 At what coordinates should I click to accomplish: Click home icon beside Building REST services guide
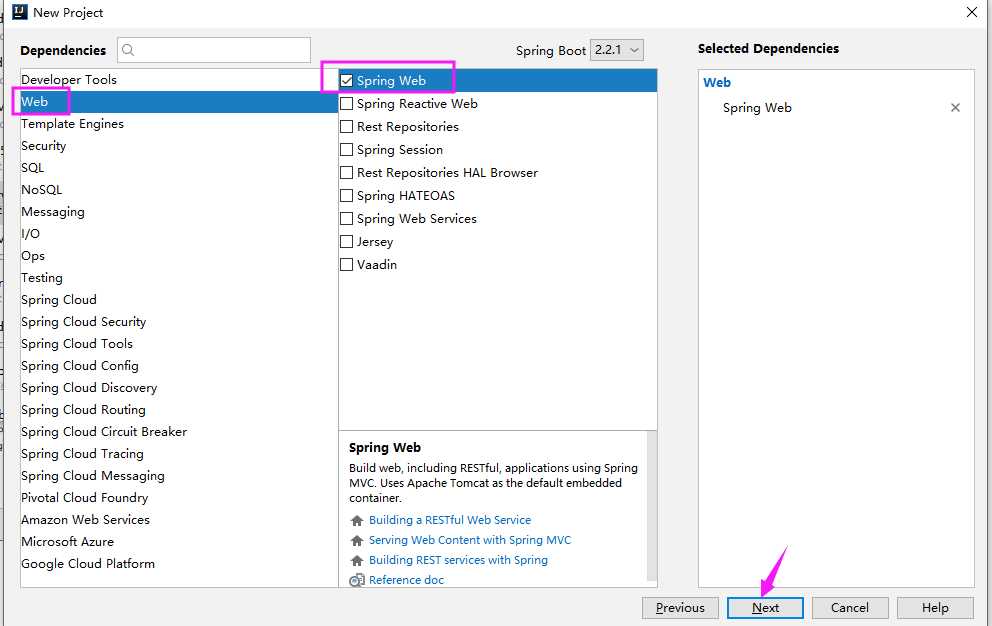click(357, 561)
